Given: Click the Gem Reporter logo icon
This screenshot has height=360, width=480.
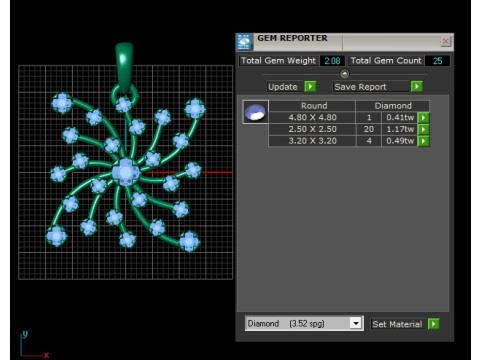Looking at the screenshot, I should click(x=244, y=42).
